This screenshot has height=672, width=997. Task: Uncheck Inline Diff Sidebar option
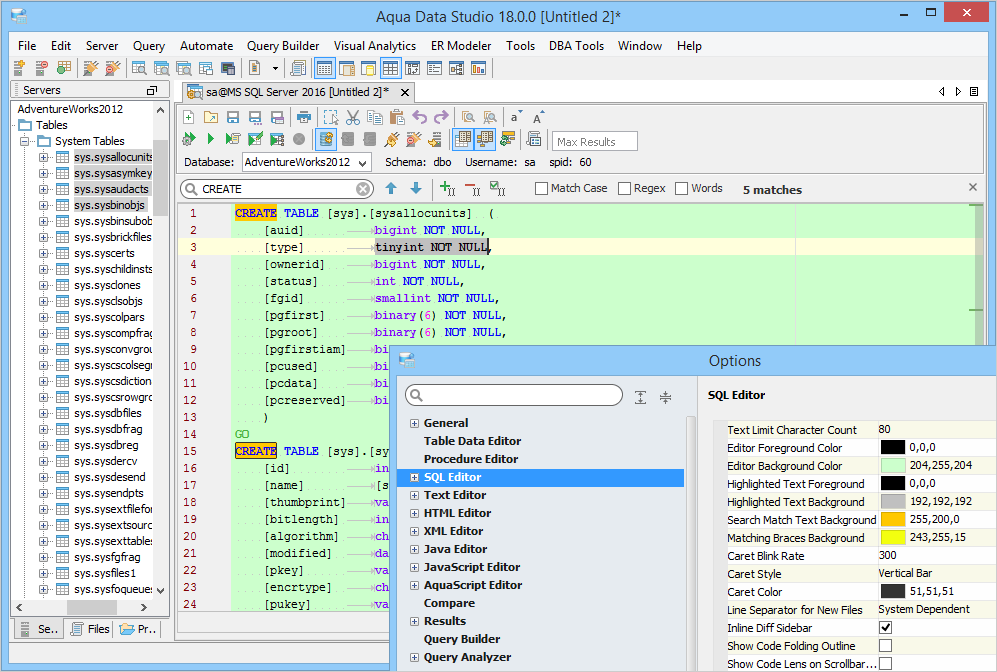pyautogui.click(x=885, y=628)
